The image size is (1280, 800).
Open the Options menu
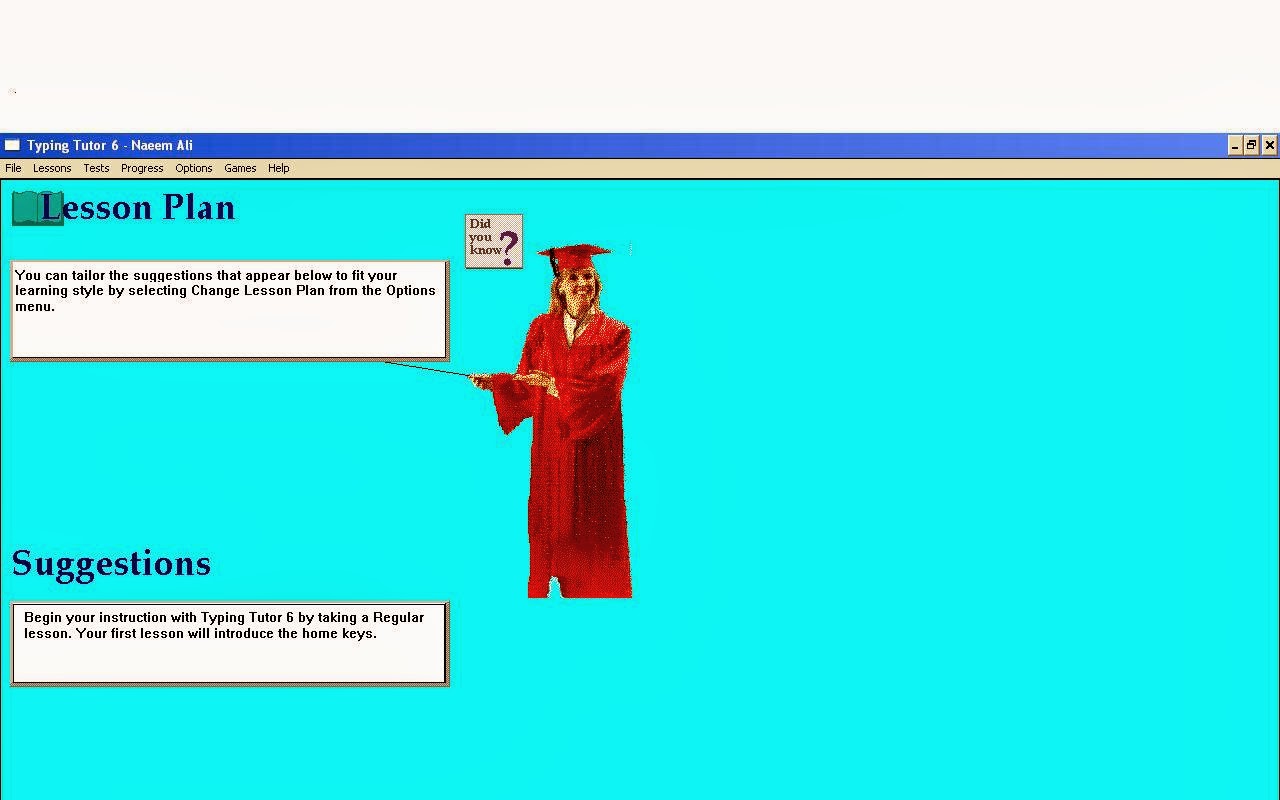pyautogui.click(x=193, y=168)
